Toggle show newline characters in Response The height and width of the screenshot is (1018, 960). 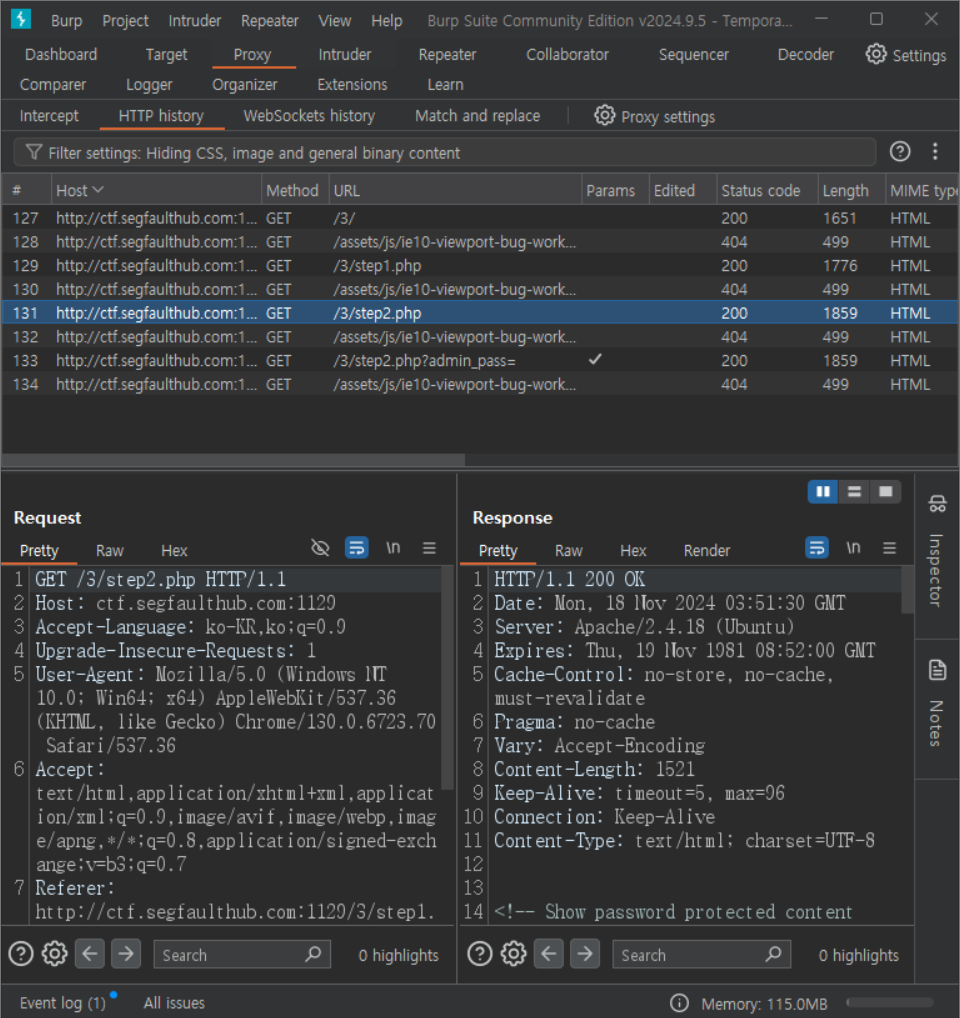coord(853,548)
